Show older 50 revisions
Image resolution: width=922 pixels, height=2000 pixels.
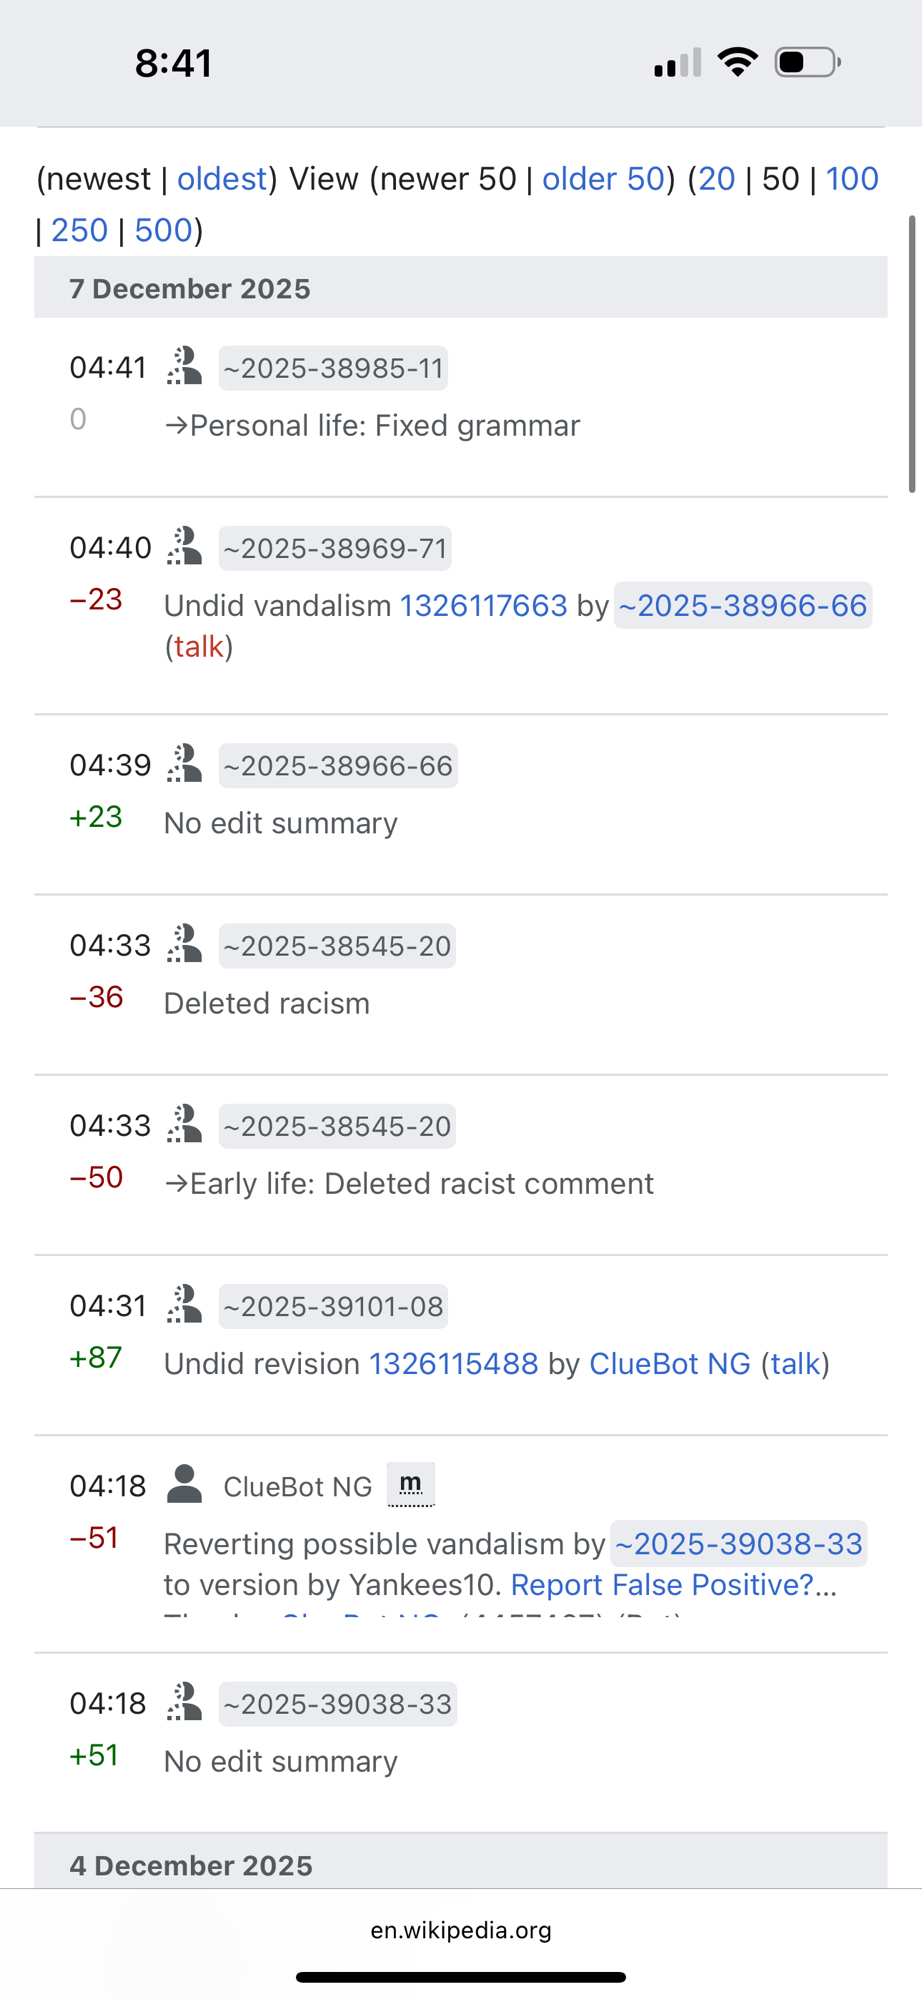point(603,179)
